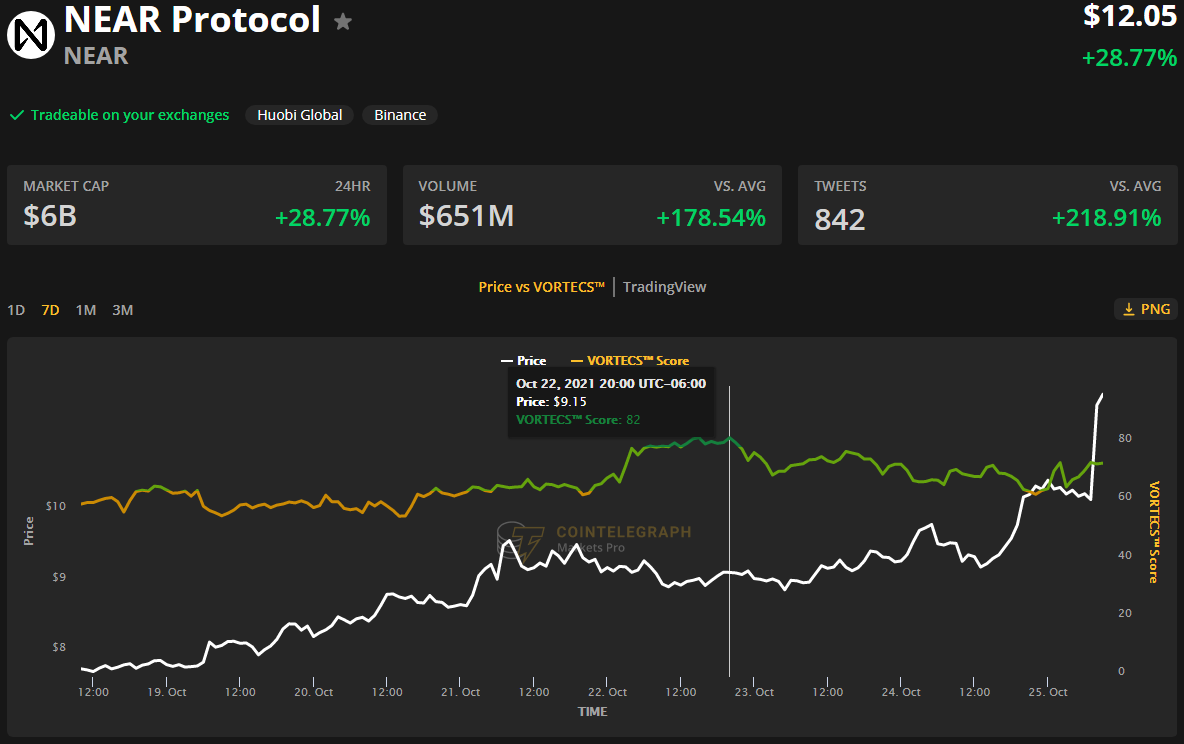The image size is (1184, 744).
Task: Select the Binance exchange tag
Action: point(400,115)
